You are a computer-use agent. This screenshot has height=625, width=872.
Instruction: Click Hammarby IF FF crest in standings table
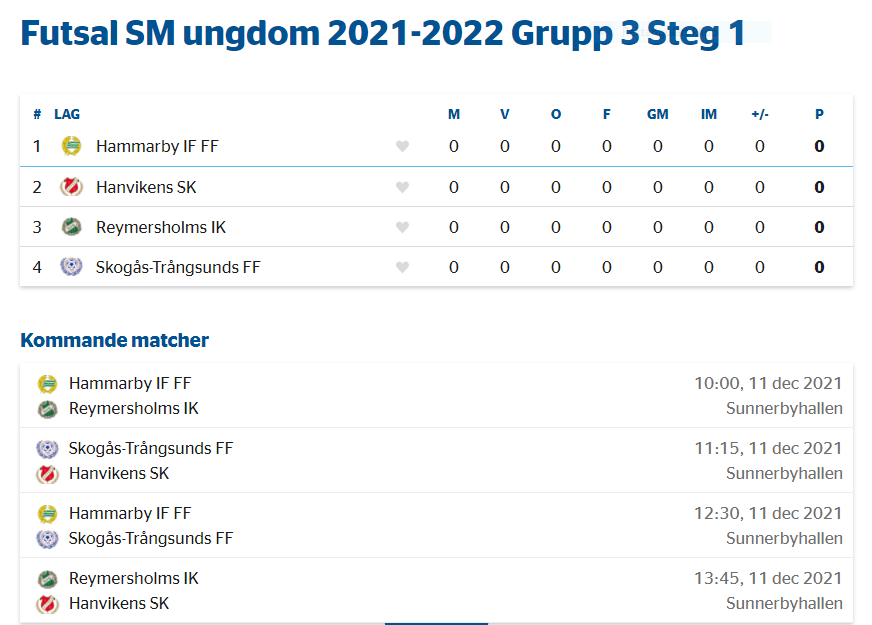pos(71,146)
